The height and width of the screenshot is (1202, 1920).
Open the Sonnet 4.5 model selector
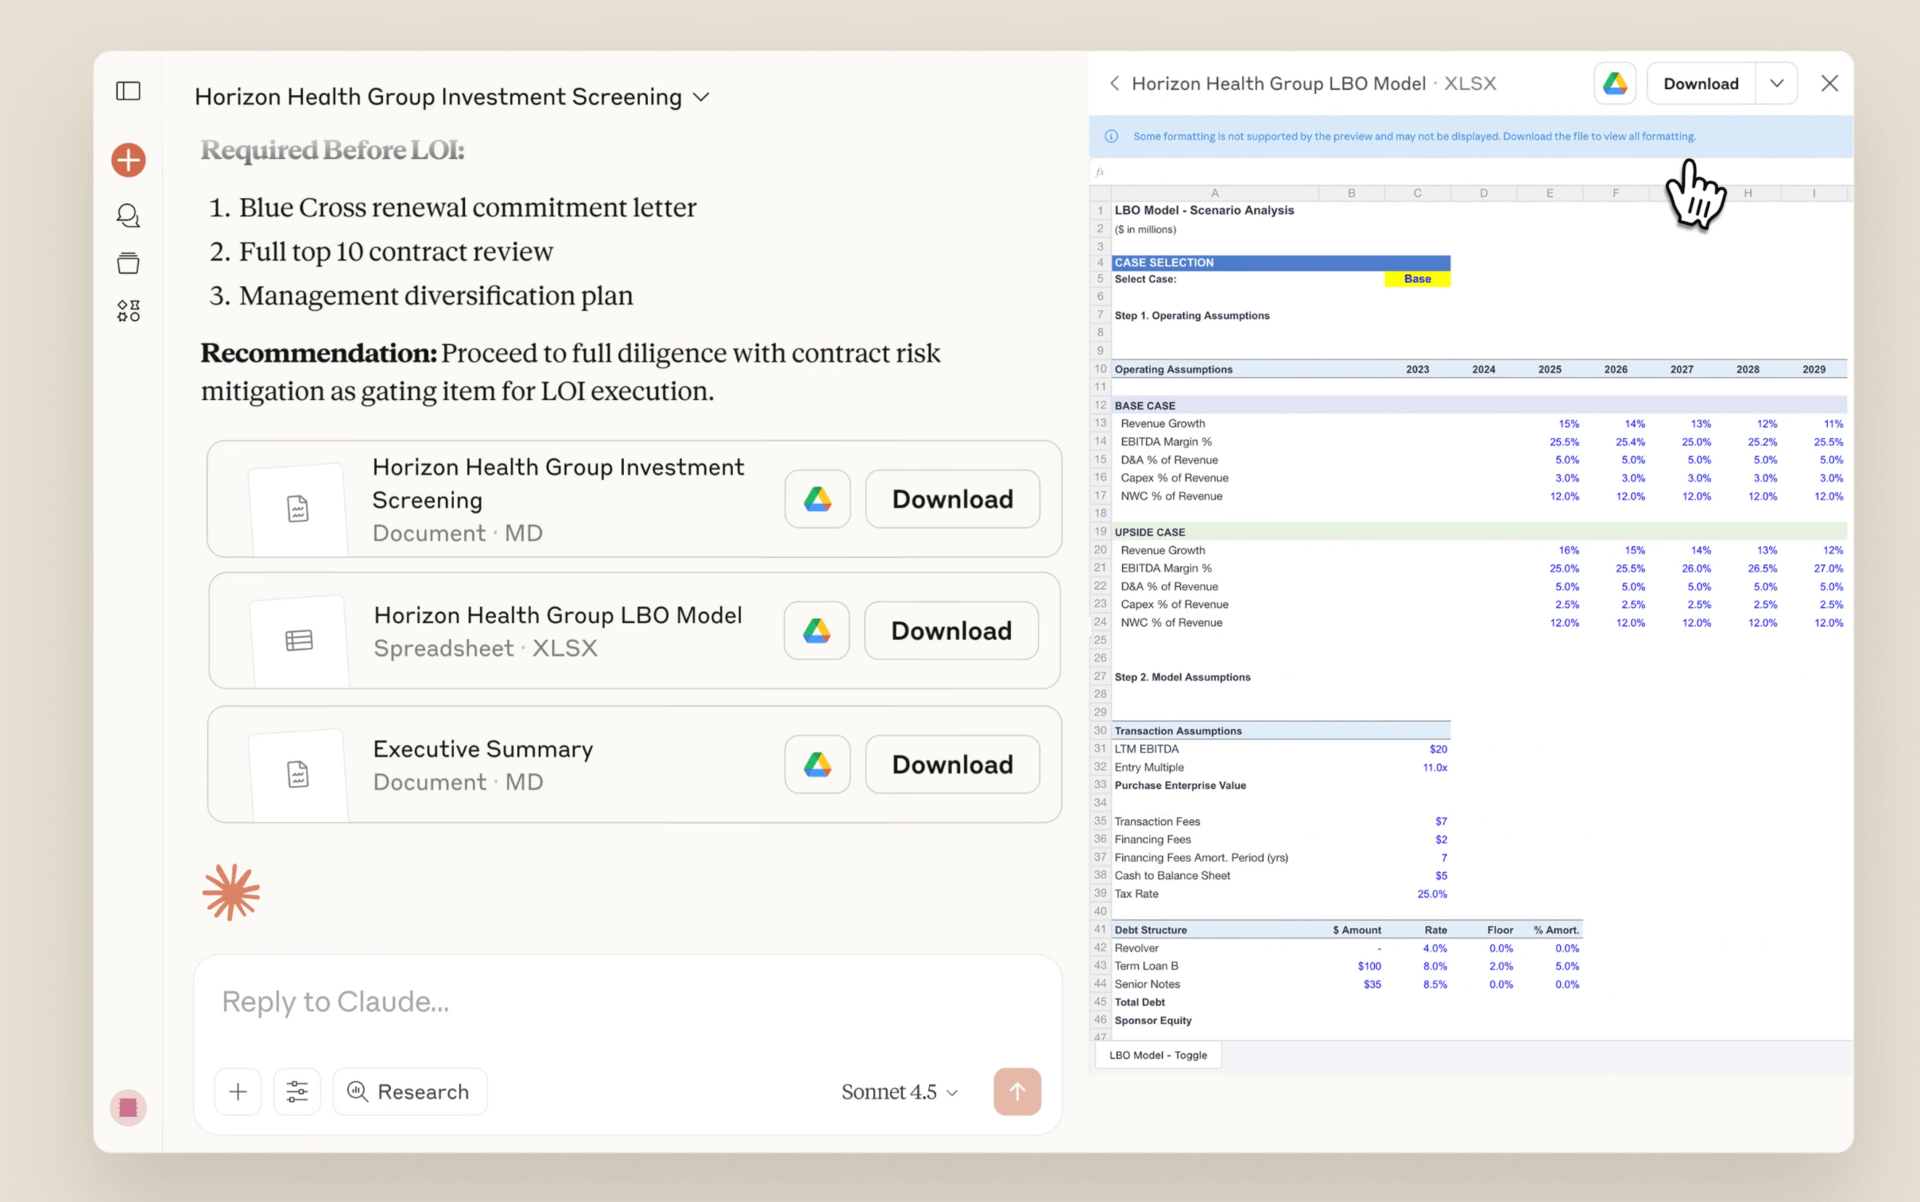899,1092
